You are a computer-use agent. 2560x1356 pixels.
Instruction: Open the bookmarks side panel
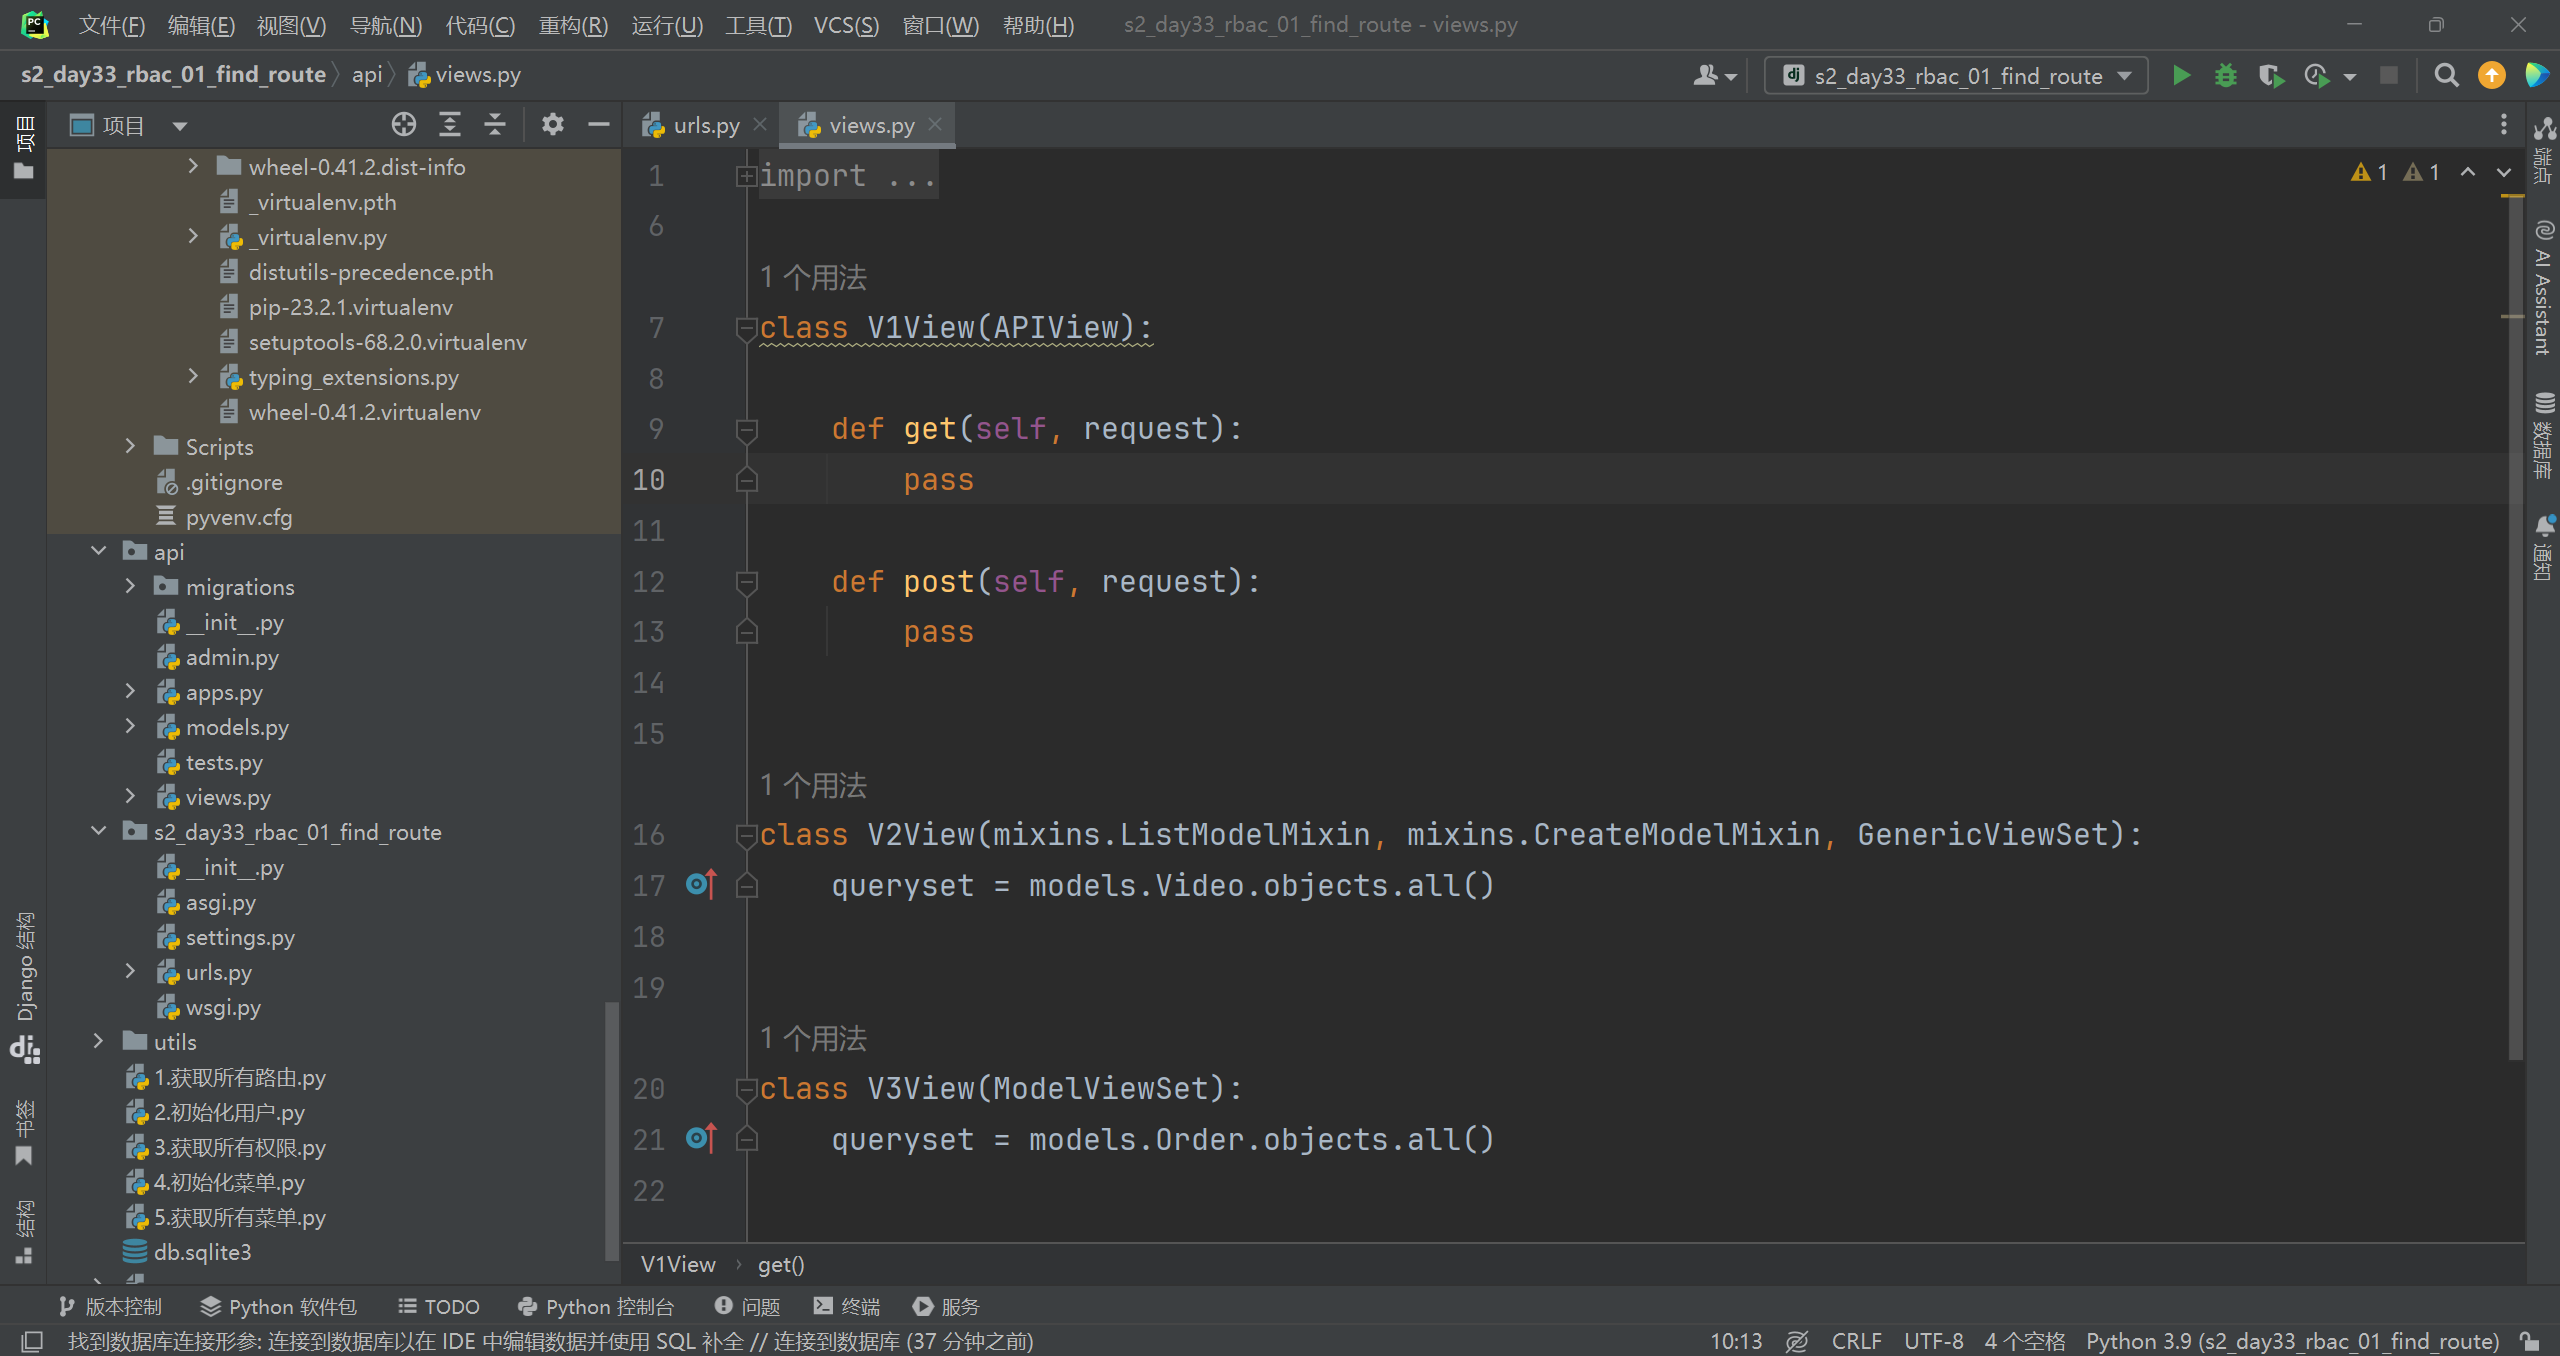click(25, 1131)
